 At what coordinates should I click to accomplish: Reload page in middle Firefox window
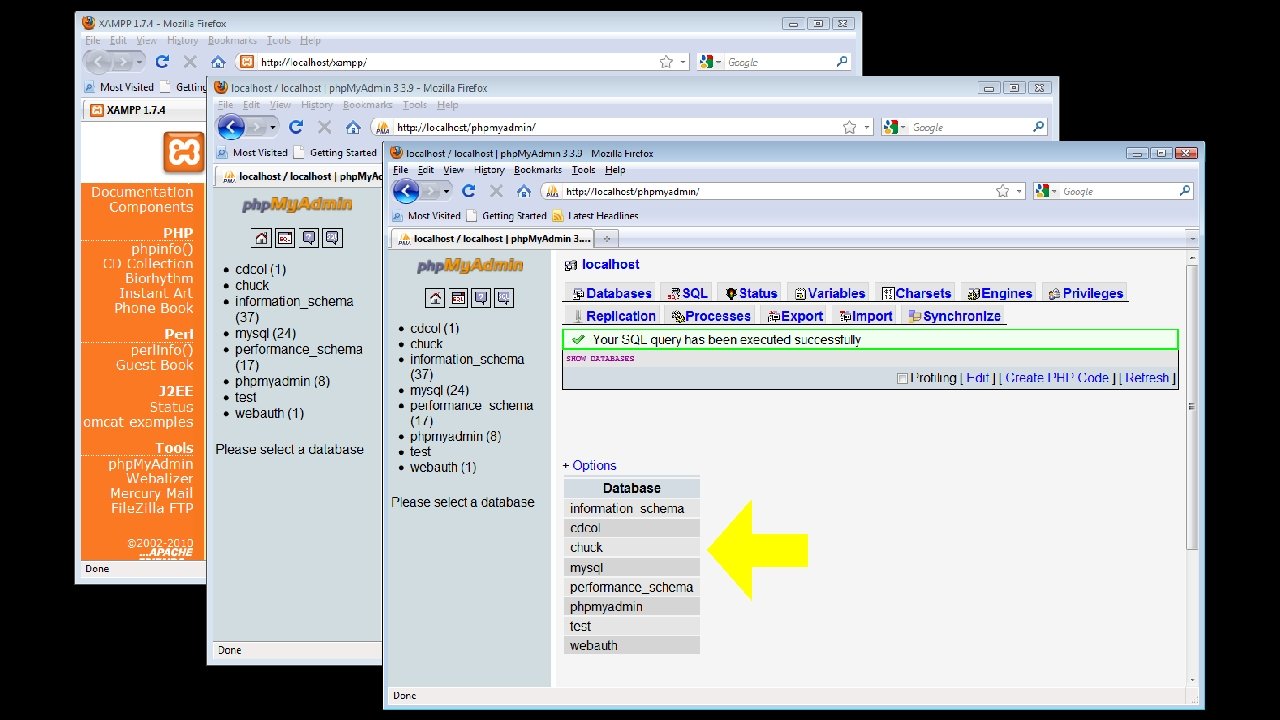coord(296,127)
